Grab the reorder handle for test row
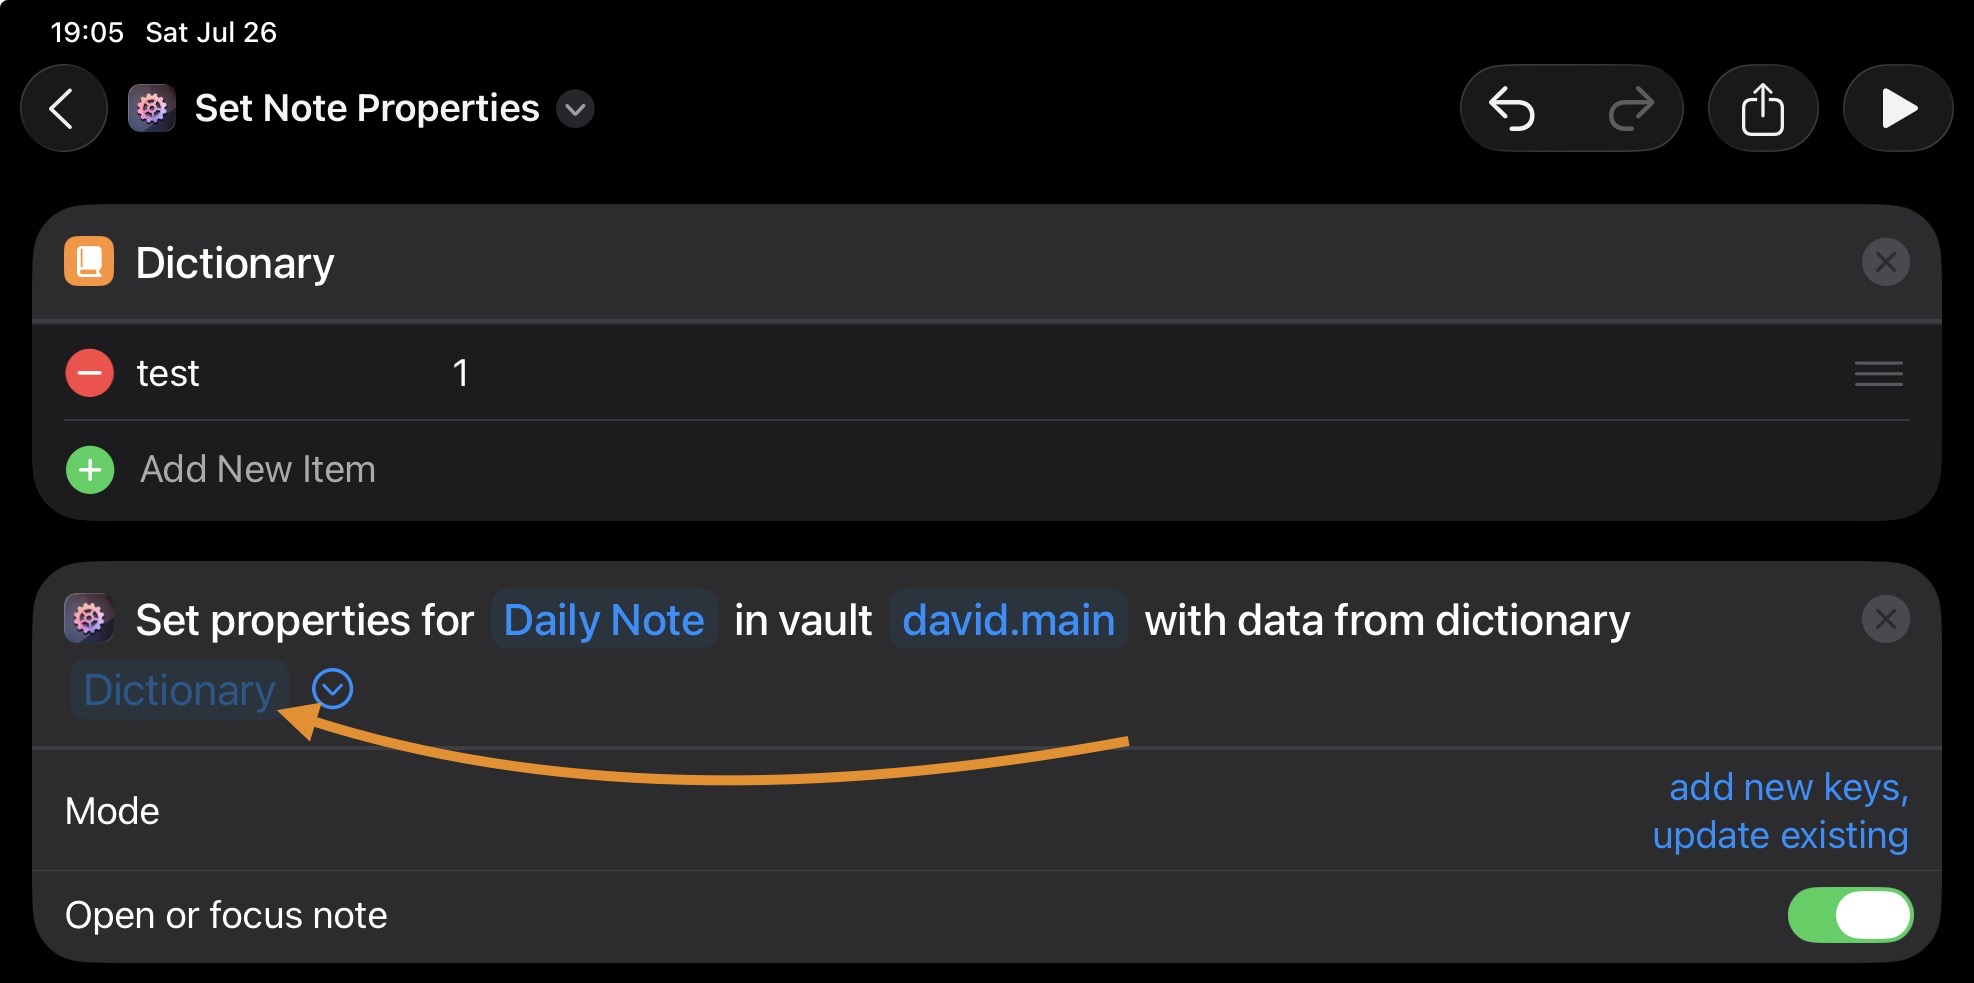The image size is (1974, 983). click(1878, 374)
